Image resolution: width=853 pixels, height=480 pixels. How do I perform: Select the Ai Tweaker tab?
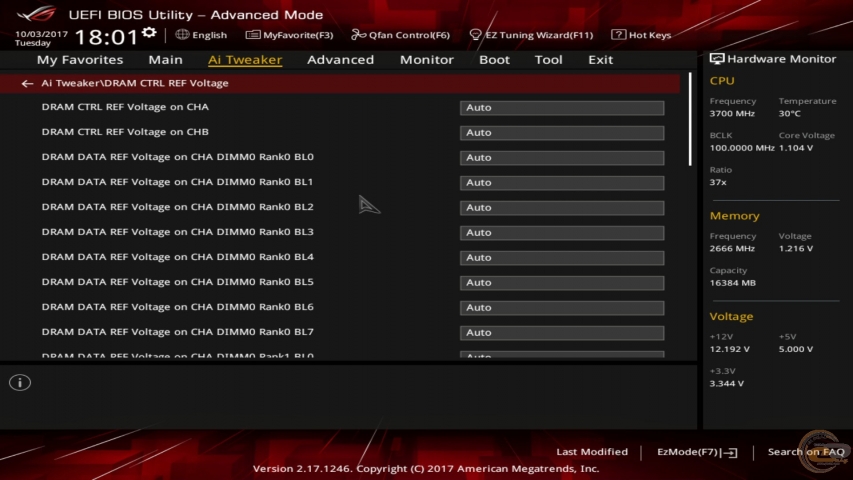point(245,59)
